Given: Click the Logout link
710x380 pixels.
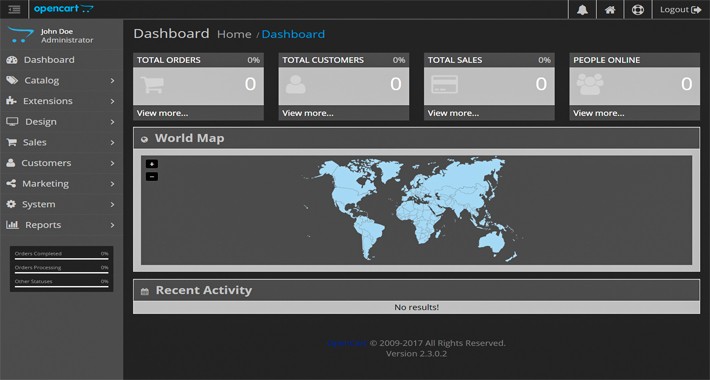Looking at the screenshot, I should pyautogui.click(x=681, y=10).
